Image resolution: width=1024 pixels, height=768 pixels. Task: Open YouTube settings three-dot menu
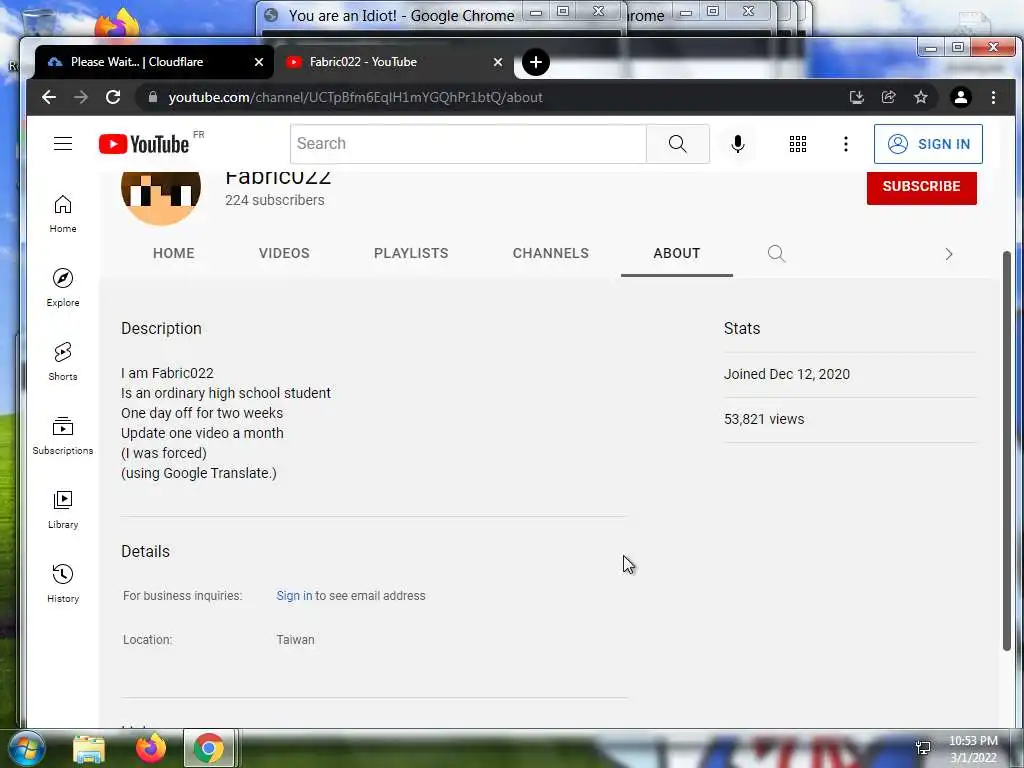[846, 144]
